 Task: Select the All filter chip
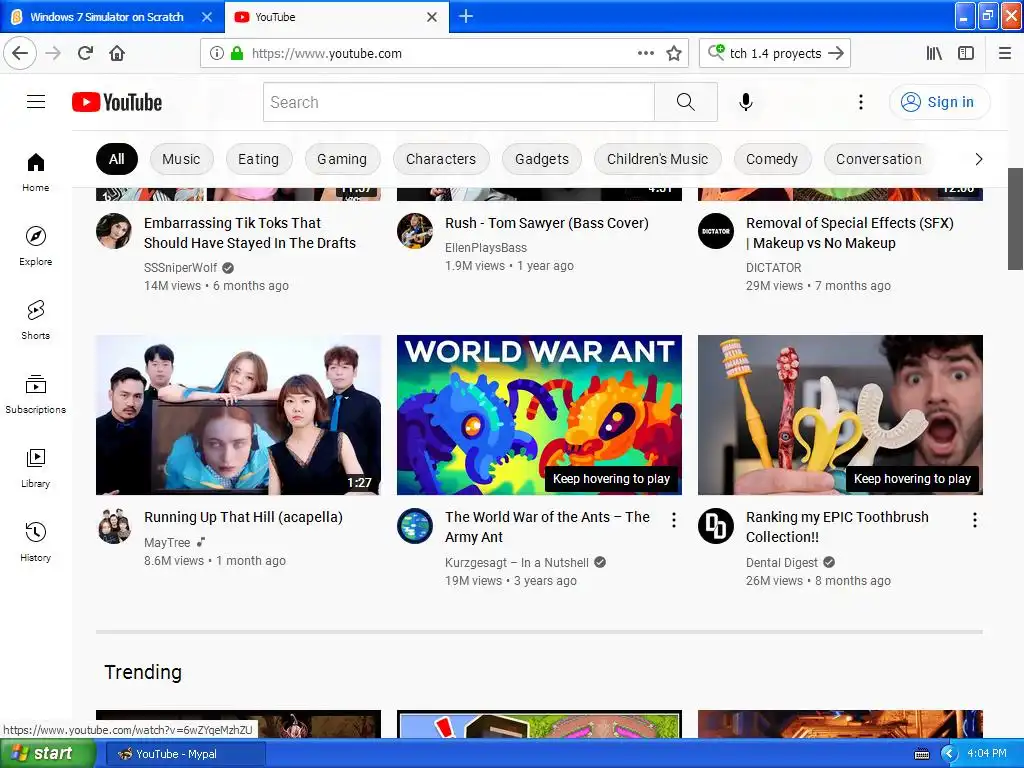117,159
